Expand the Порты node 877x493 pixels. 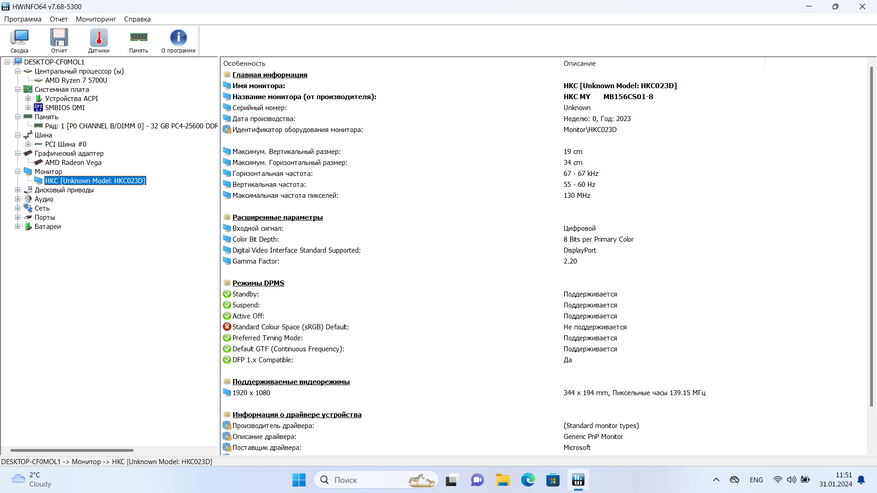(x=18, y=217)
